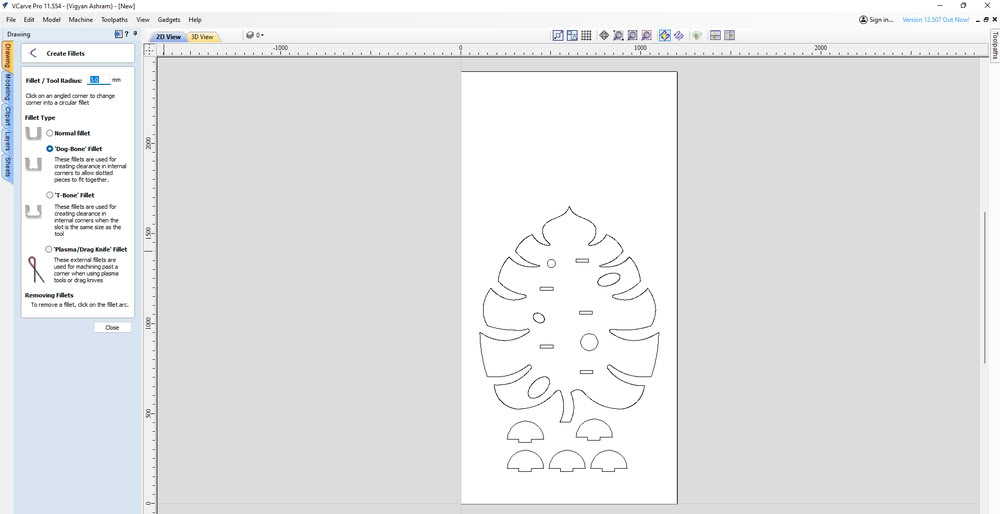
Task: Select the 'T-Bone' Fillet radio button
Action: pos(50,195)
